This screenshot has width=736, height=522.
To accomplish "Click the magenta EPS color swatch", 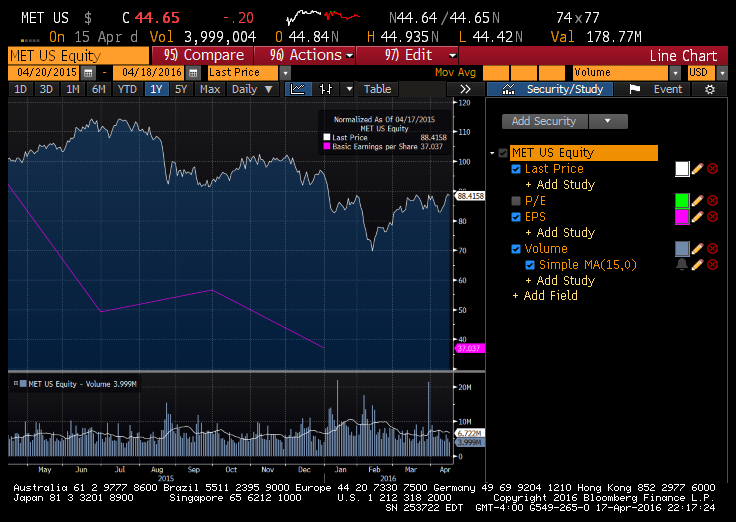I will 682,217.
